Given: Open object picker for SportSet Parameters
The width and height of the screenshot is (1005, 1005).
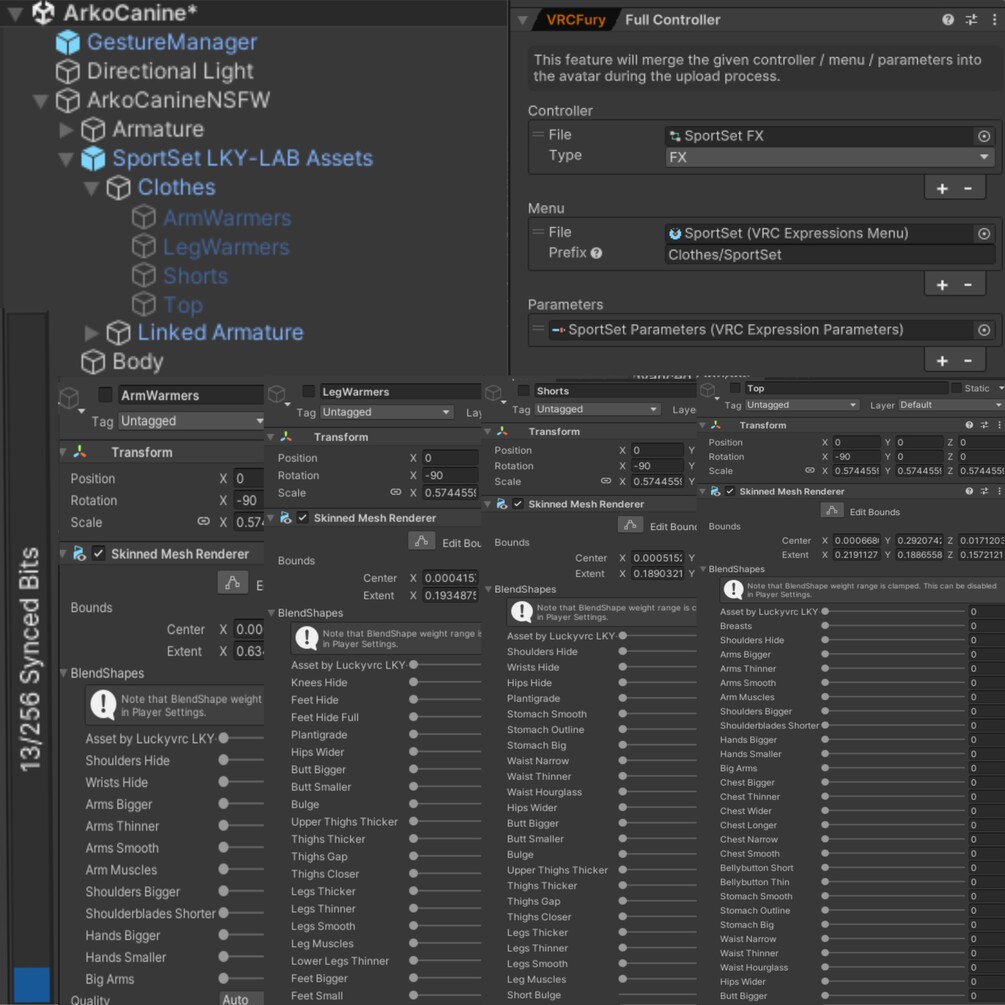Looking at the screenshot, I should click(984, 329).
